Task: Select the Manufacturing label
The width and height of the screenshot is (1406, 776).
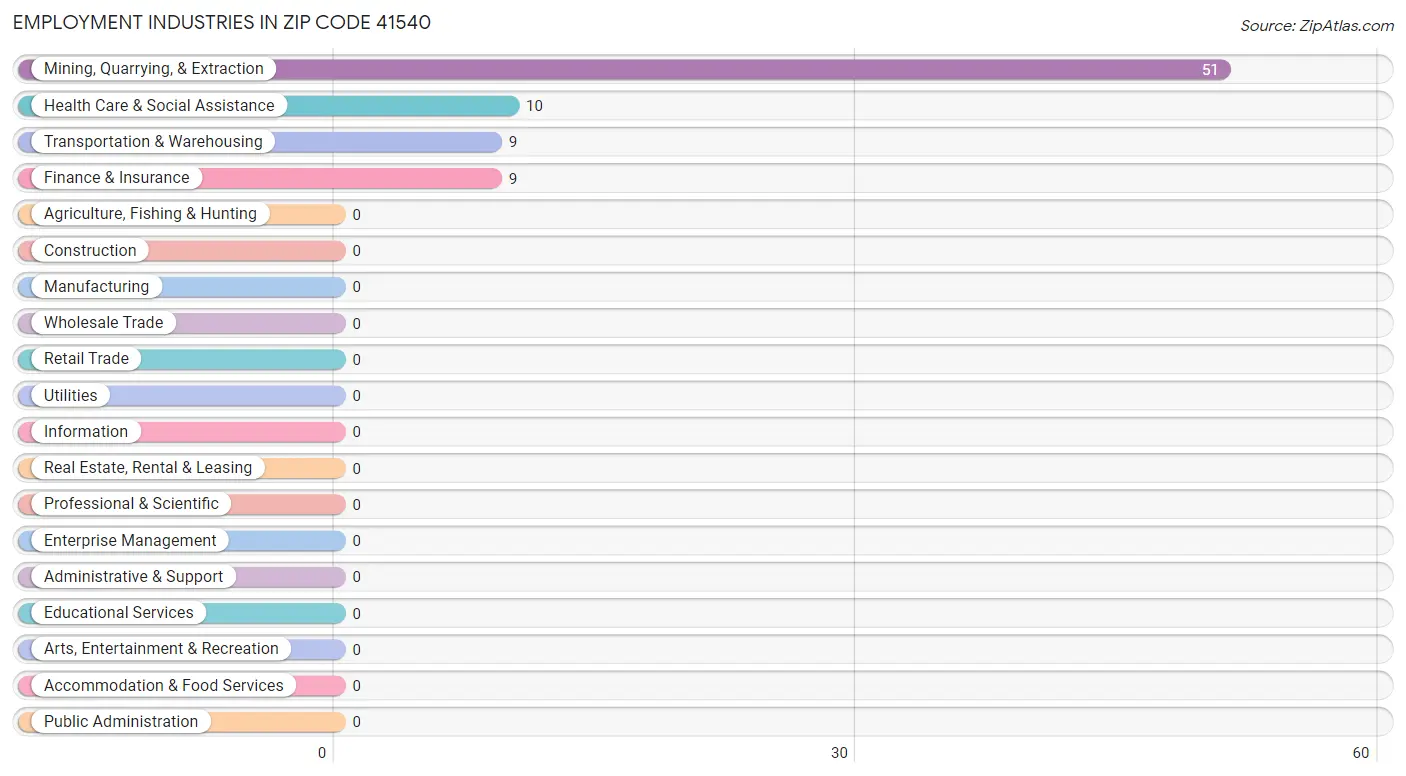Action: tap(96, 287)
